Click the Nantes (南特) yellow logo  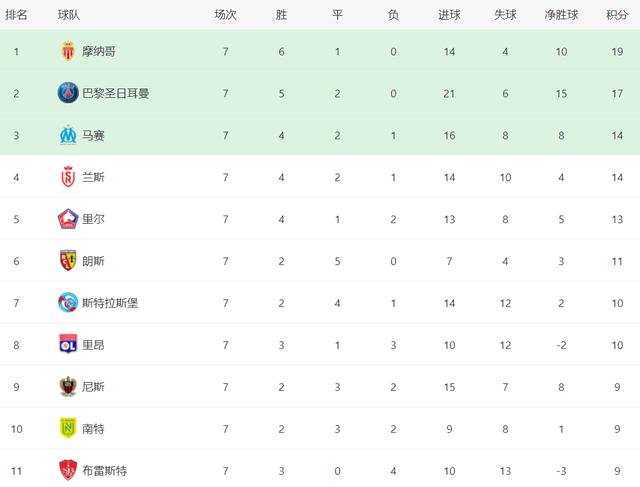(x=68, y=429)
